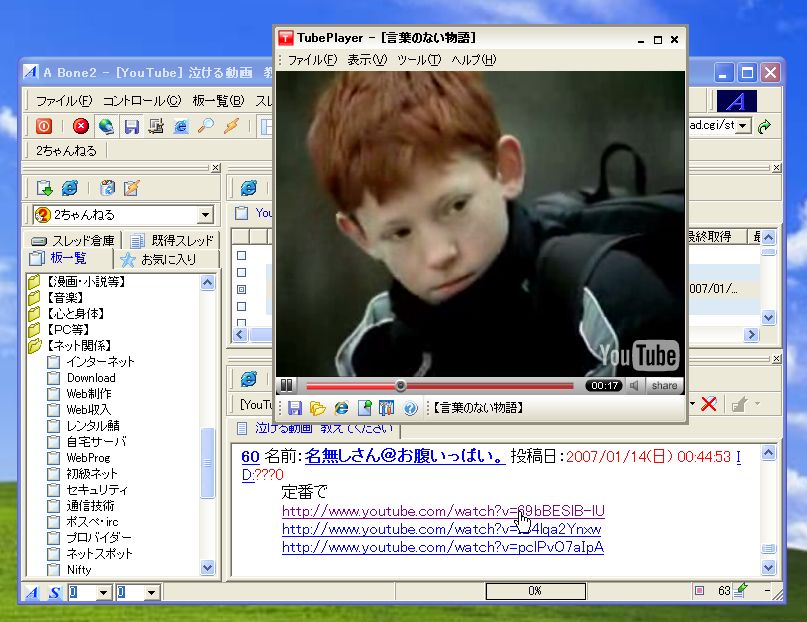Expand the 【音楽】 folder
The image size is (807, 622).
[34, 298]
